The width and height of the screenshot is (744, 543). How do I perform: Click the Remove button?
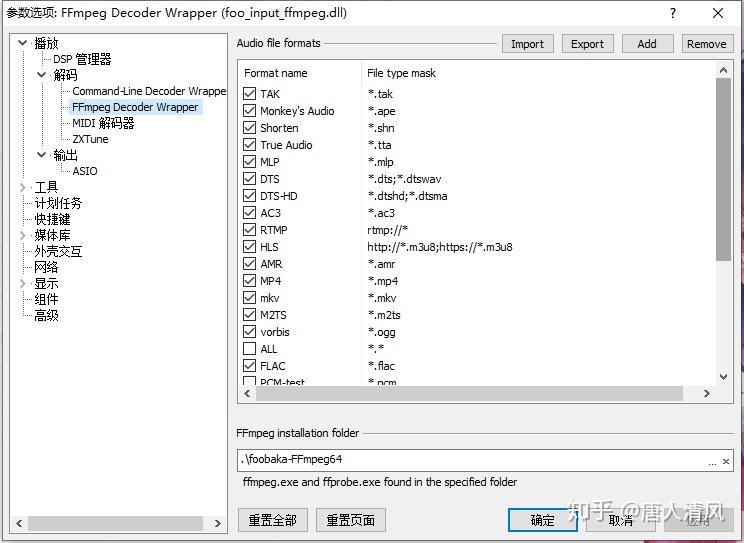[707, 44]
